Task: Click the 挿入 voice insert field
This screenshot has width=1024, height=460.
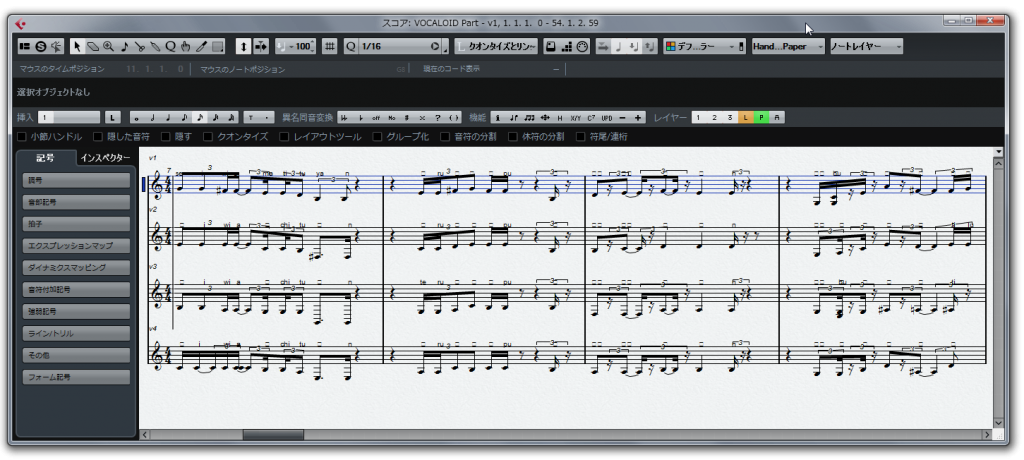Action: 69,118
